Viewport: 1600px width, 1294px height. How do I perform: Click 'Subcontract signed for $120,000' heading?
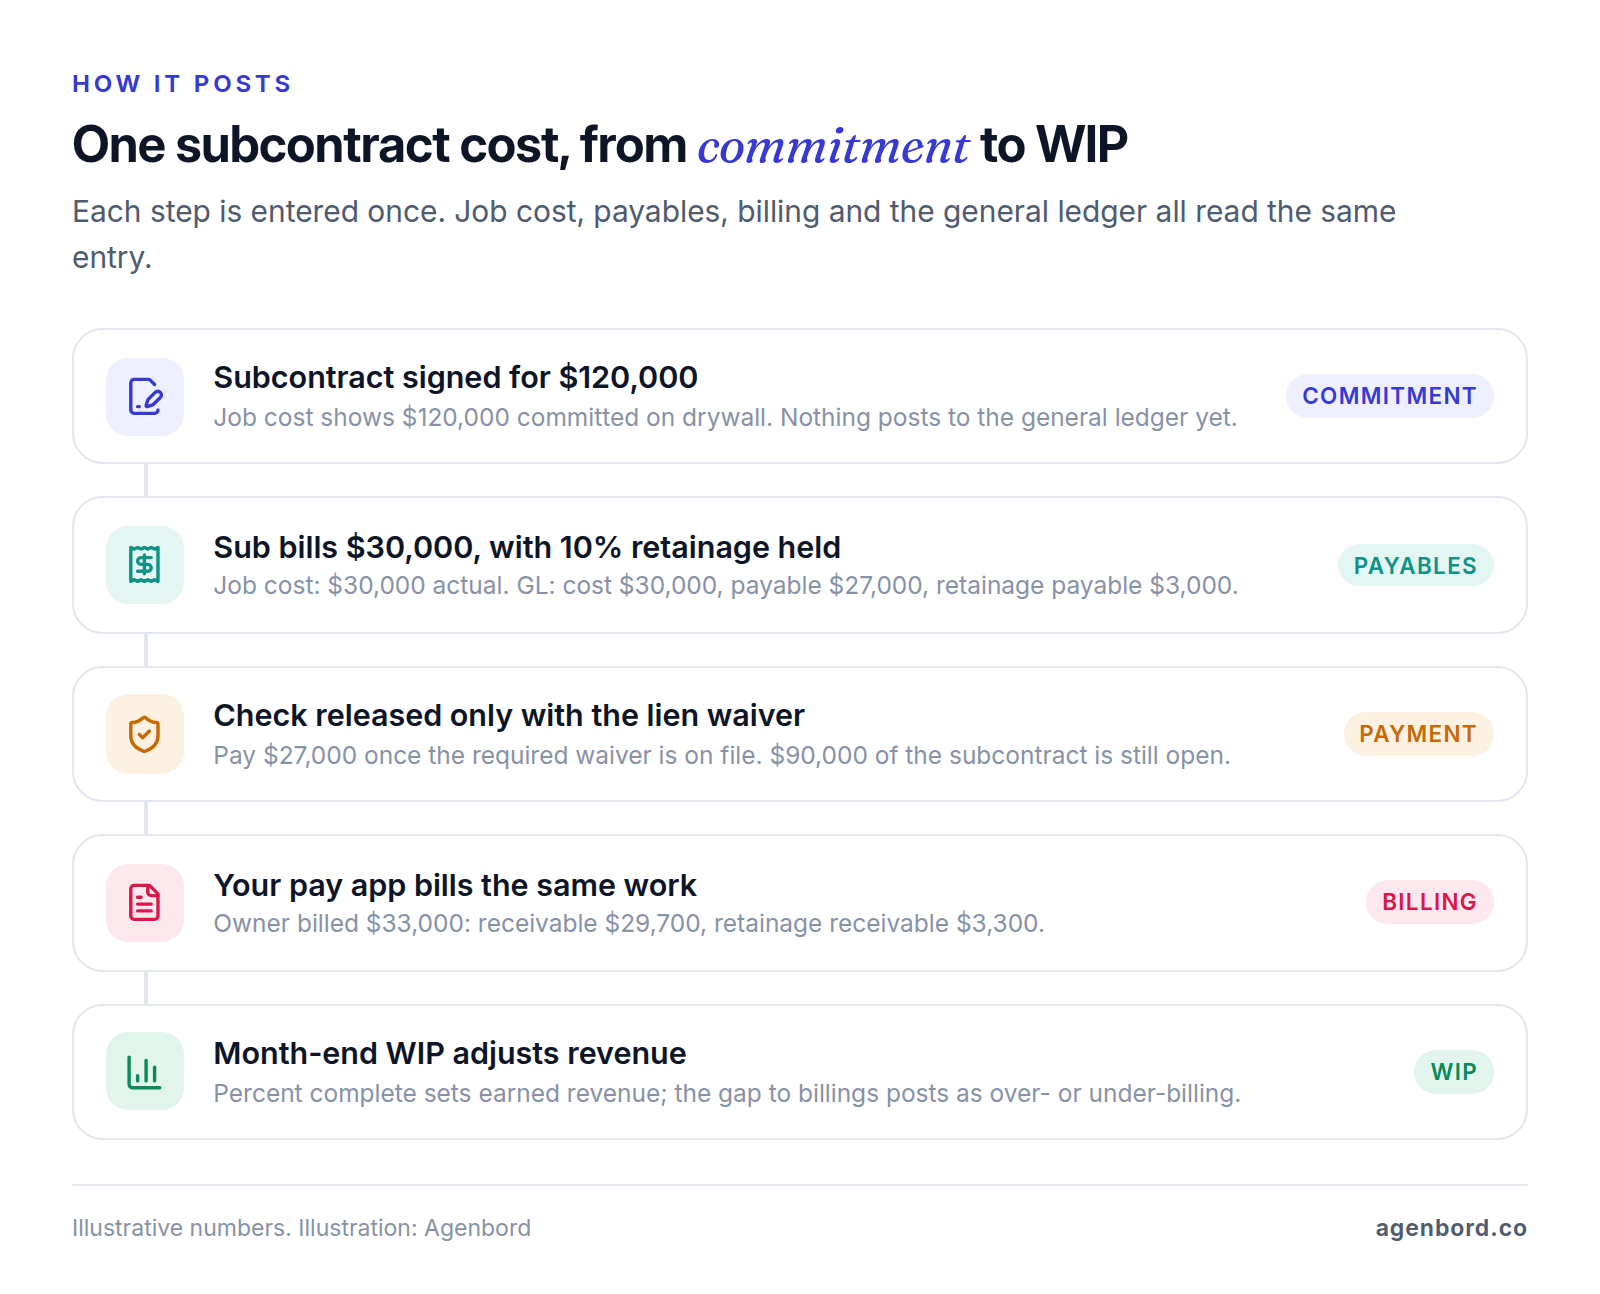[456, 377]
